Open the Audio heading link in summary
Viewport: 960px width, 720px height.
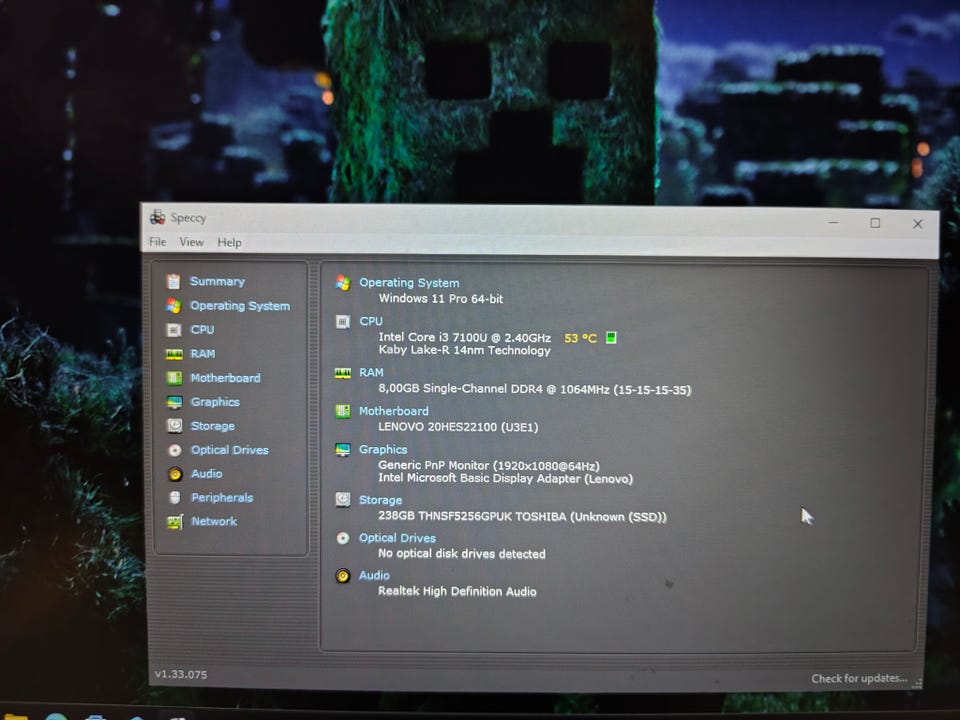(x=374, y=576)
